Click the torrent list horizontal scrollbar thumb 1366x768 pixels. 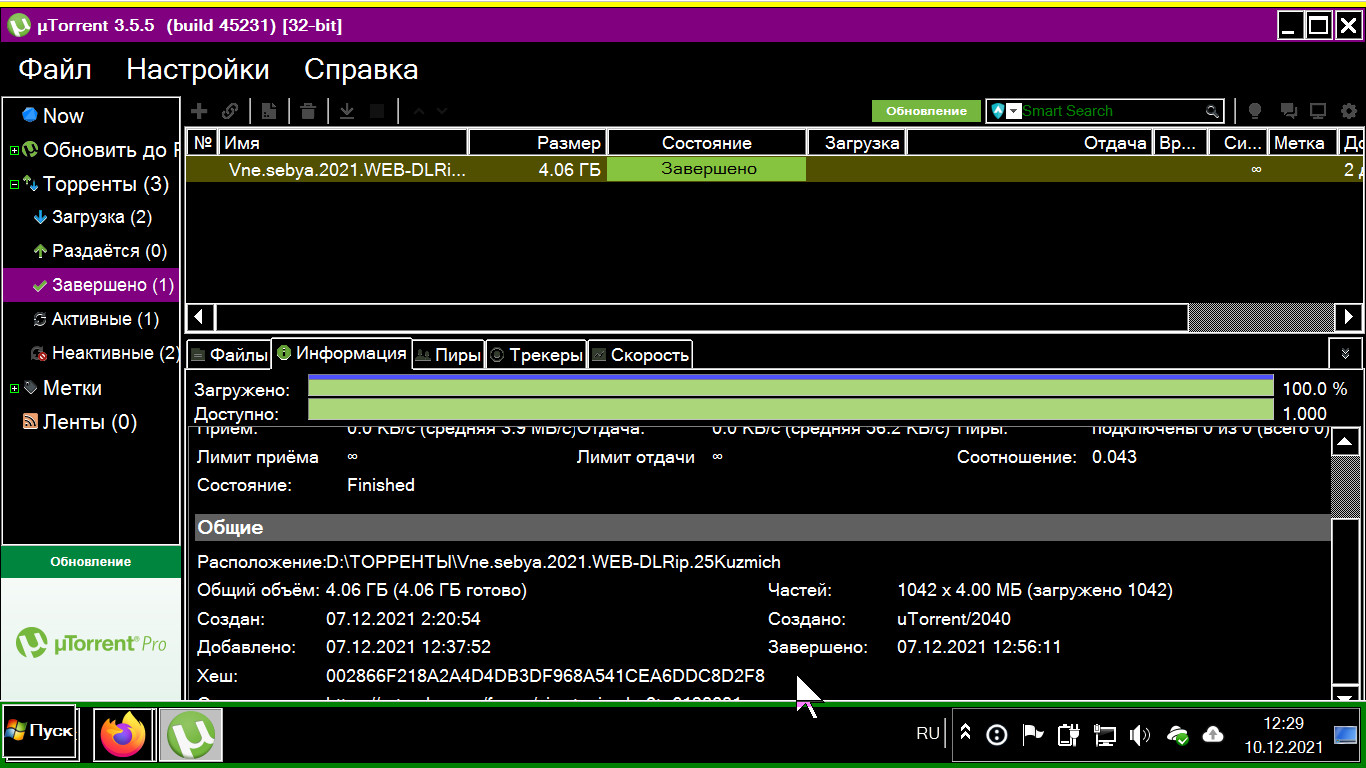[701, 317]
